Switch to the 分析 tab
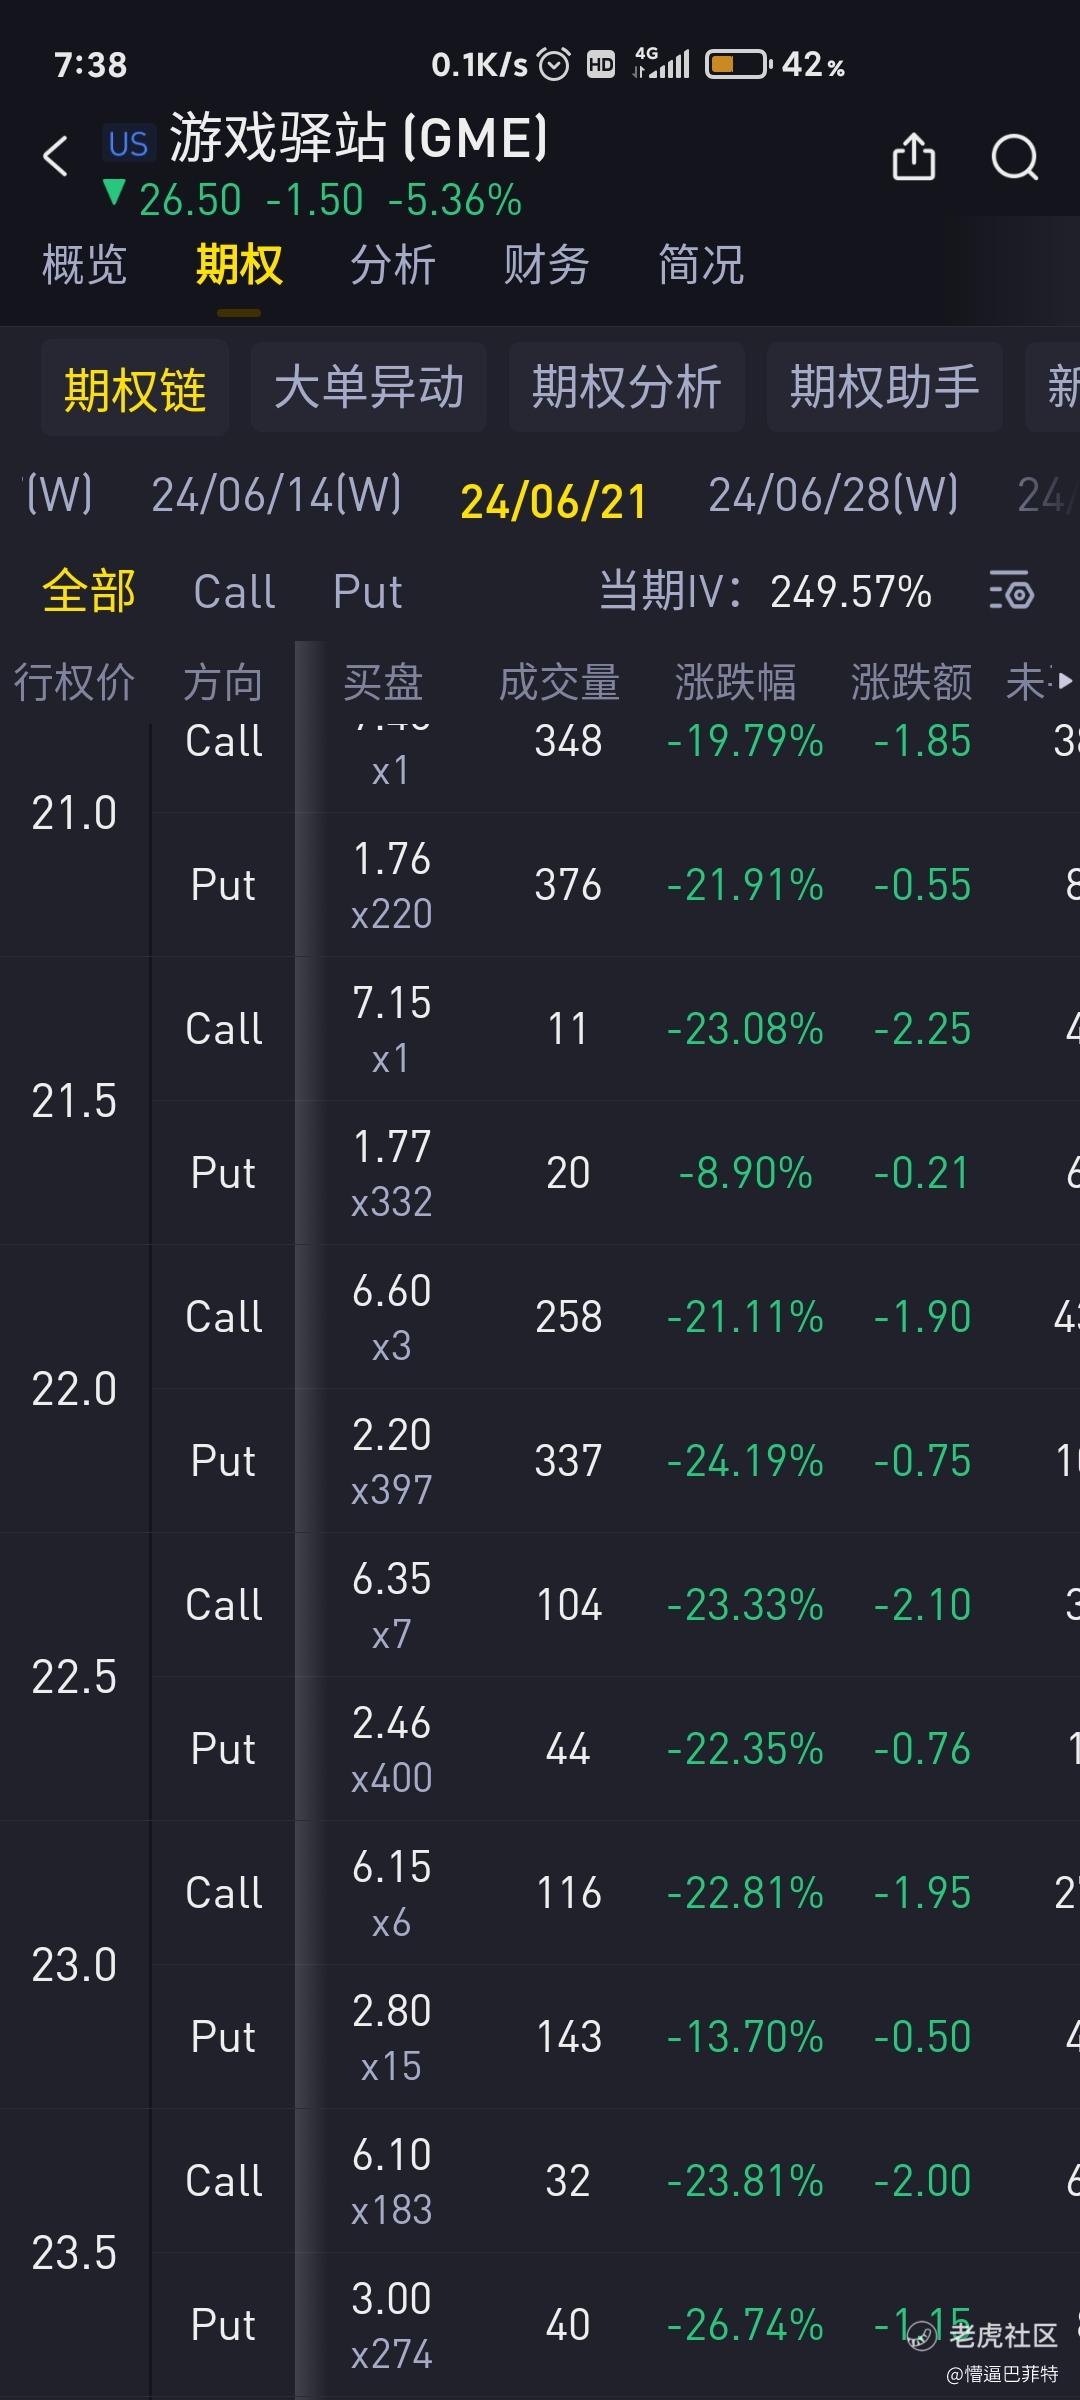 point(392,265)
